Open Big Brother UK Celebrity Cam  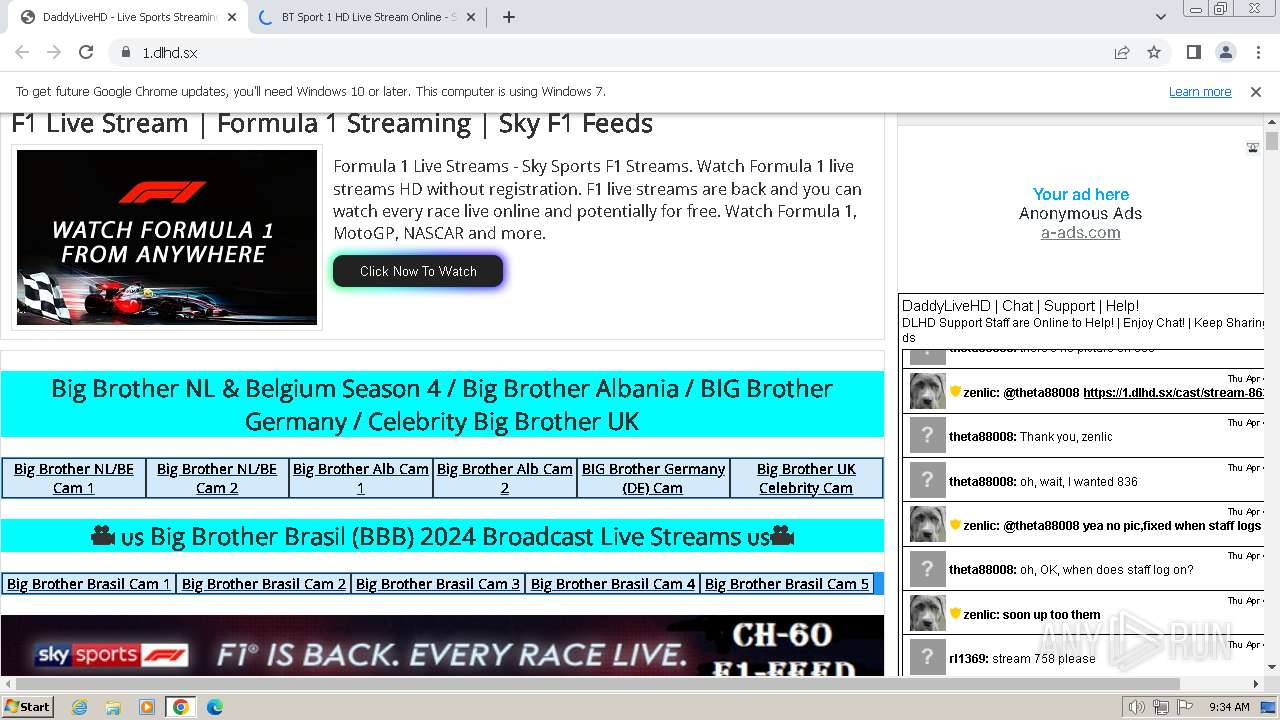806,478
